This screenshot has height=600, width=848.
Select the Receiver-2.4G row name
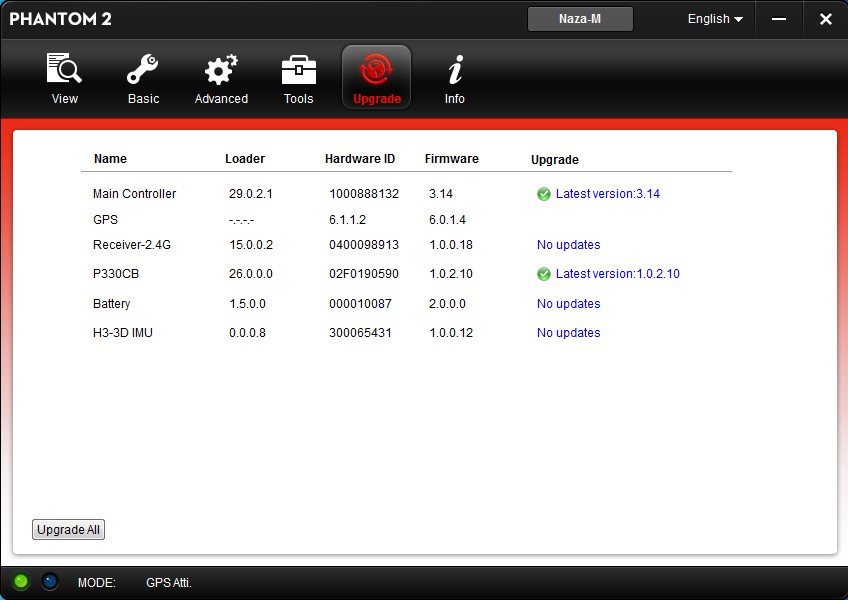[x=131, y=245]
